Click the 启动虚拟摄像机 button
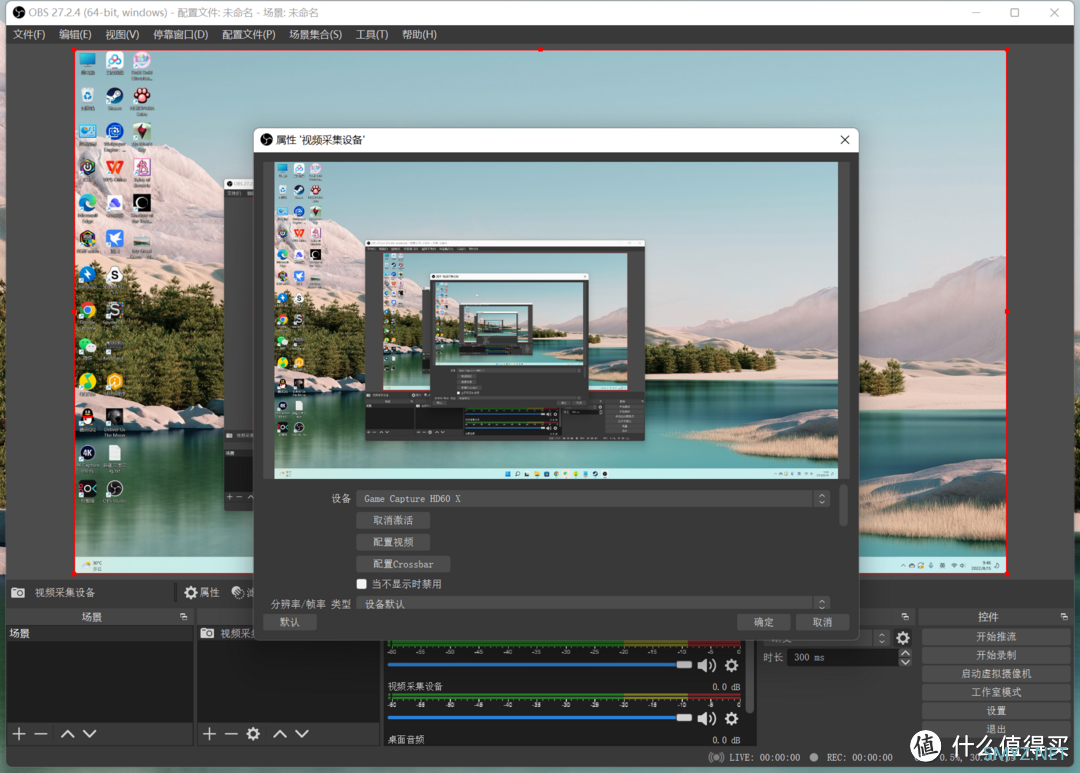This screenshot has height=773, width=1080. point(996,674)
